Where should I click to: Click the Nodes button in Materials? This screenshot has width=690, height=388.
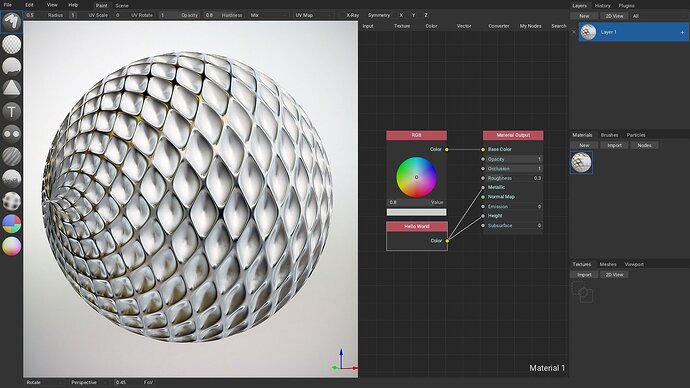(644, 145)
